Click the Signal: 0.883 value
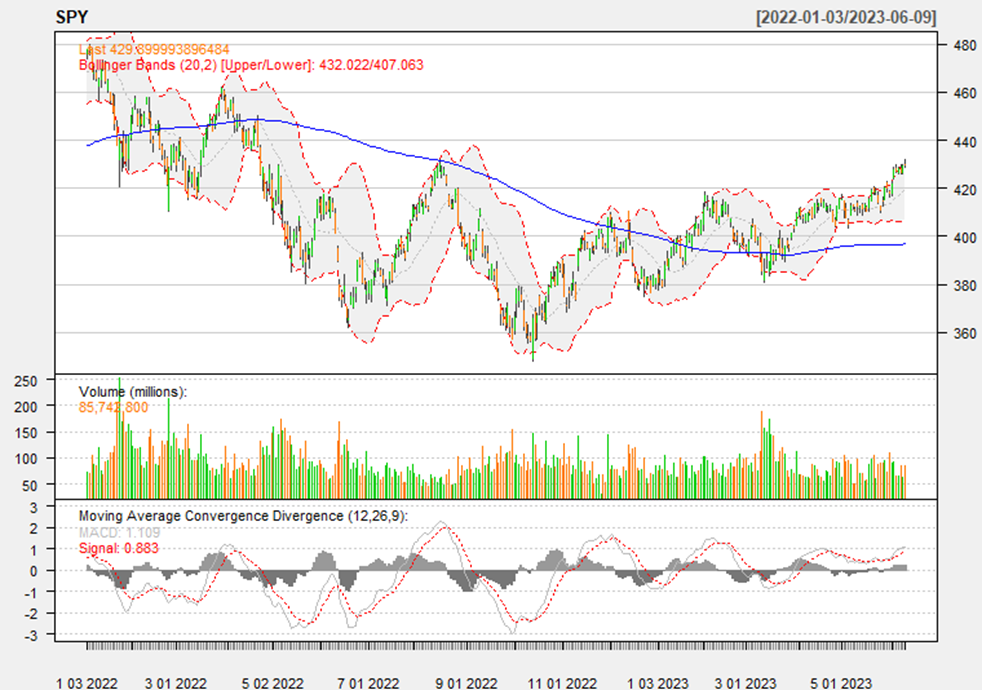This screenshot has height=690, width=982. (x=118, y=548)
